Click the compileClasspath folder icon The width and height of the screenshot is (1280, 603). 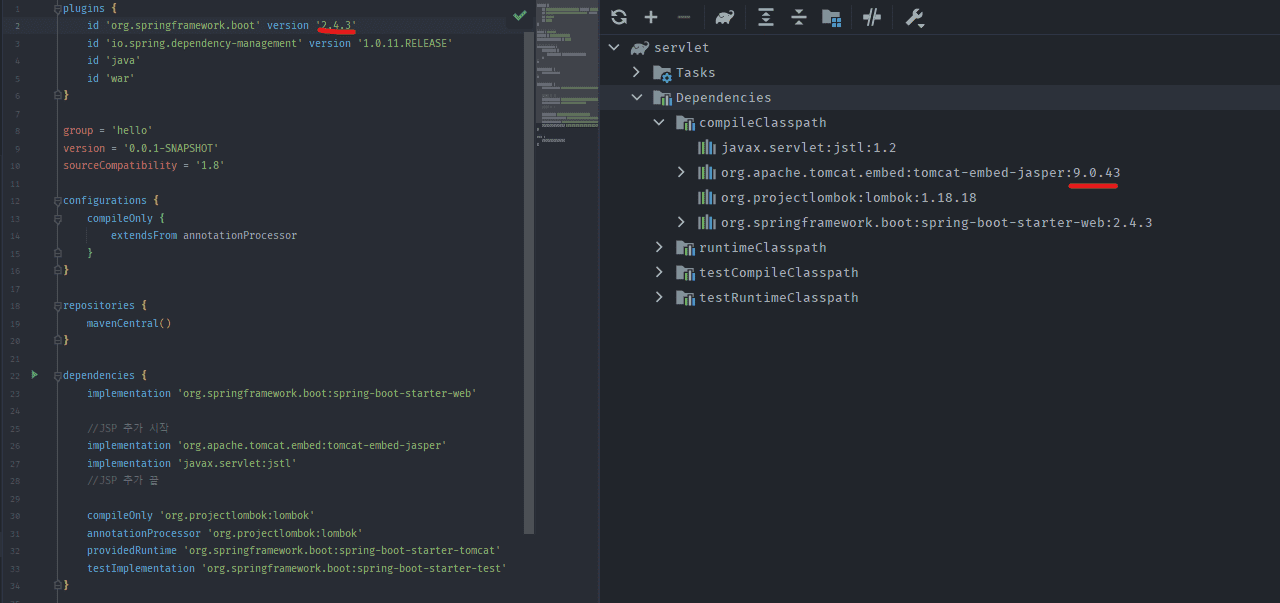click(x=685, y=123)
